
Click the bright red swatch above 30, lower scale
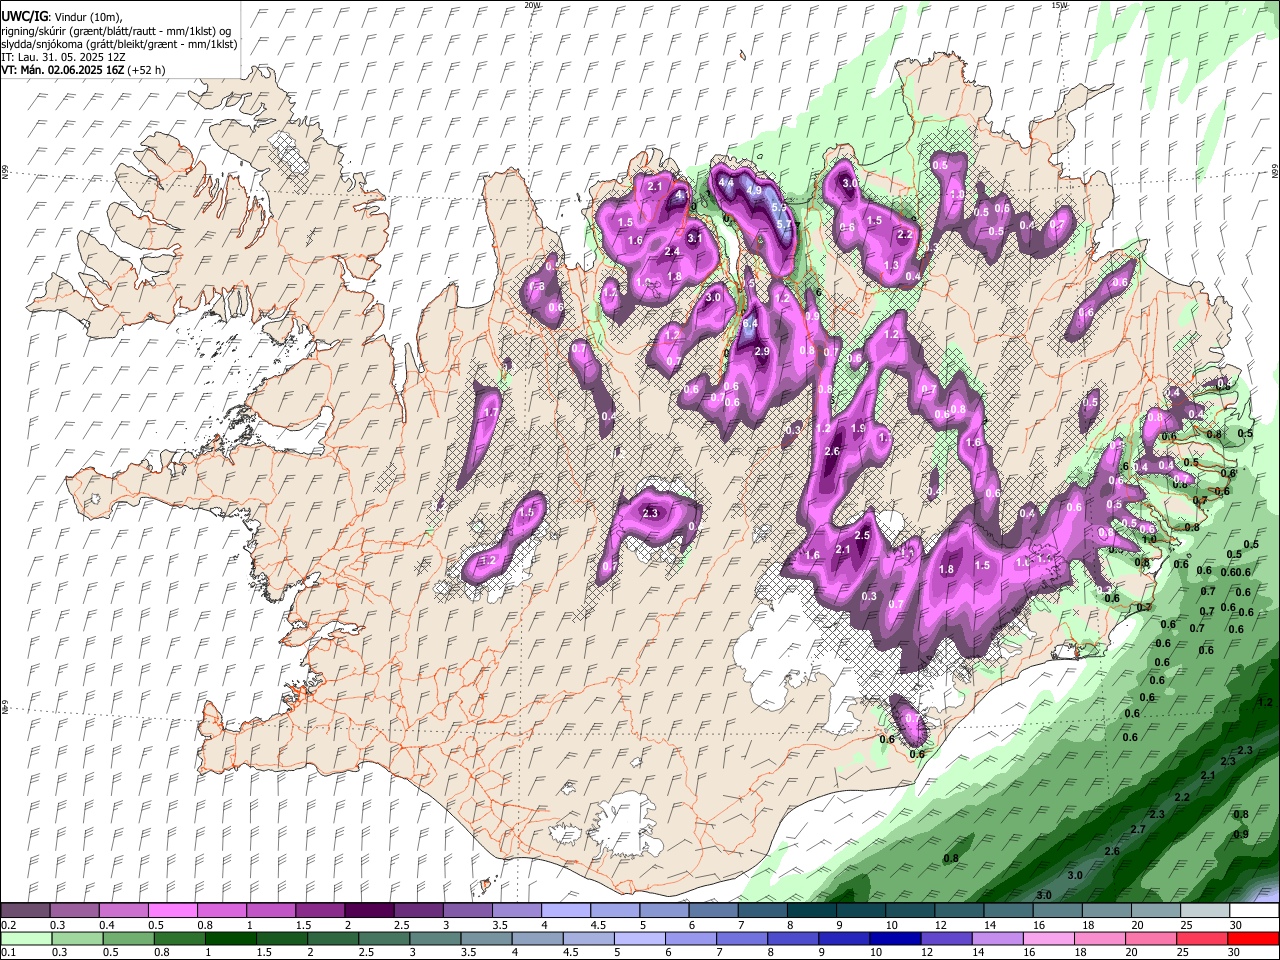[1252, 939]
